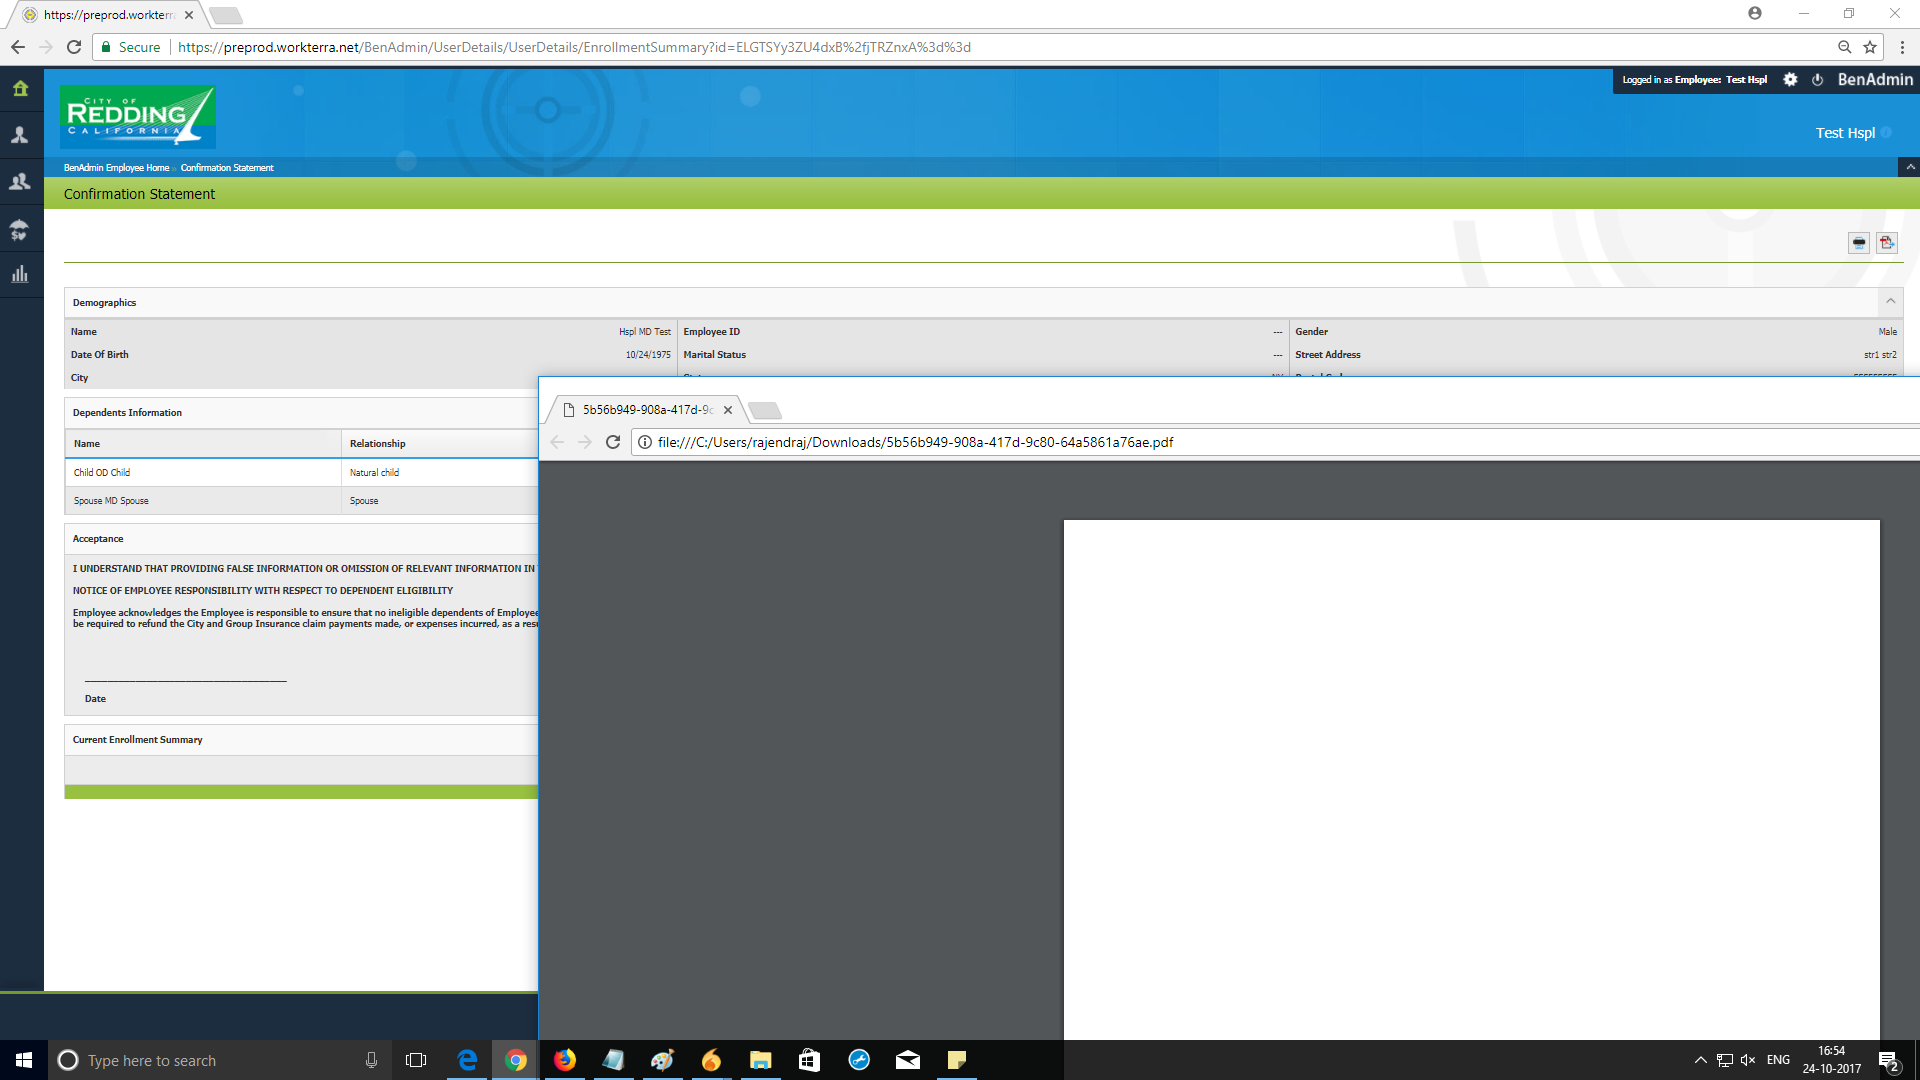Collapse the blue header banner
1920x1080 pixels.
tap(1910, 167)
